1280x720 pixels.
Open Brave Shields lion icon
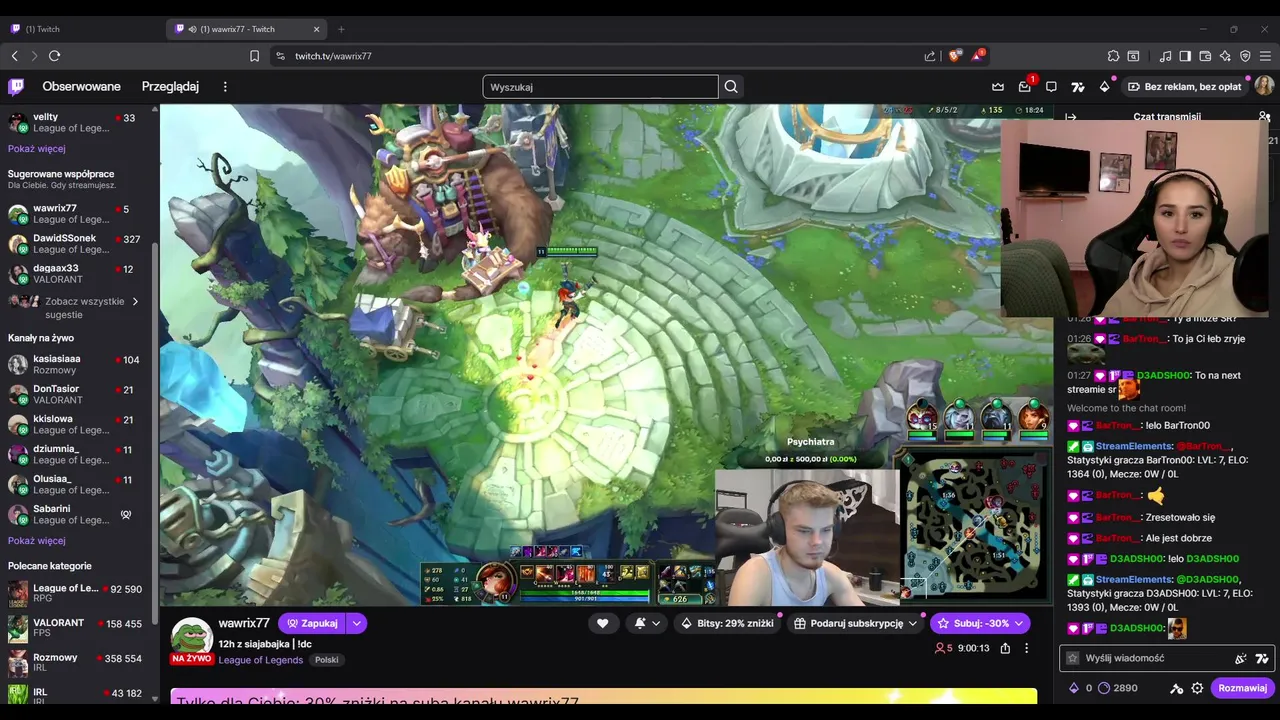[953, 56]
